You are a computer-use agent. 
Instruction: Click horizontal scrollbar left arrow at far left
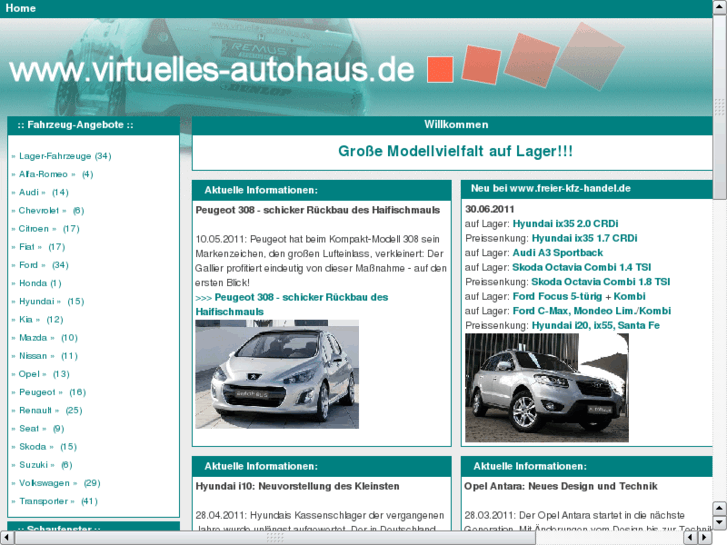pyautogui.click(x=7, y=538)
